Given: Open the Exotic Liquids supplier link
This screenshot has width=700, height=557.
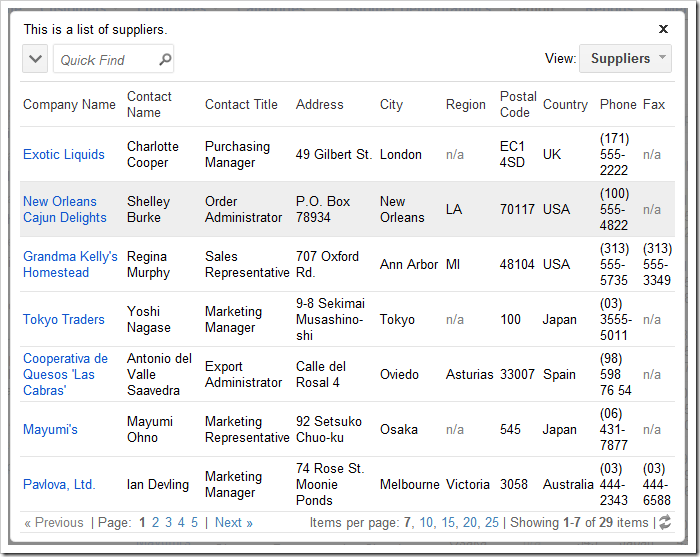Looking at the screenshot, I should coord(64,154).
